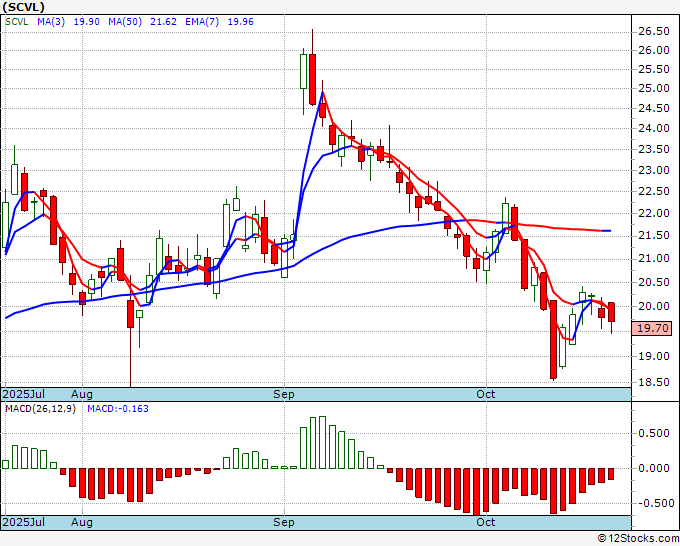Click the -0.500 MACD axis label
Viewport: 680px width, 546px height.
[x=652, y=503]
